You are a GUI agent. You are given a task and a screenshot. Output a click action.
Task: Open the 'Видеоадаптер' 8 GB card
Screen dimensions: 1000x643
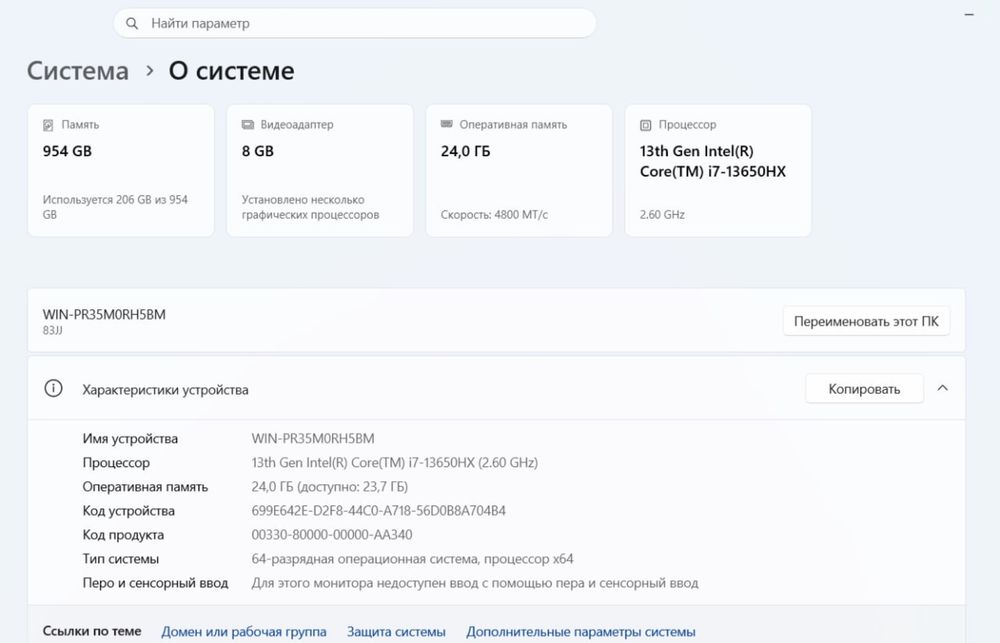pyautogui.click(x=320, y=170)
